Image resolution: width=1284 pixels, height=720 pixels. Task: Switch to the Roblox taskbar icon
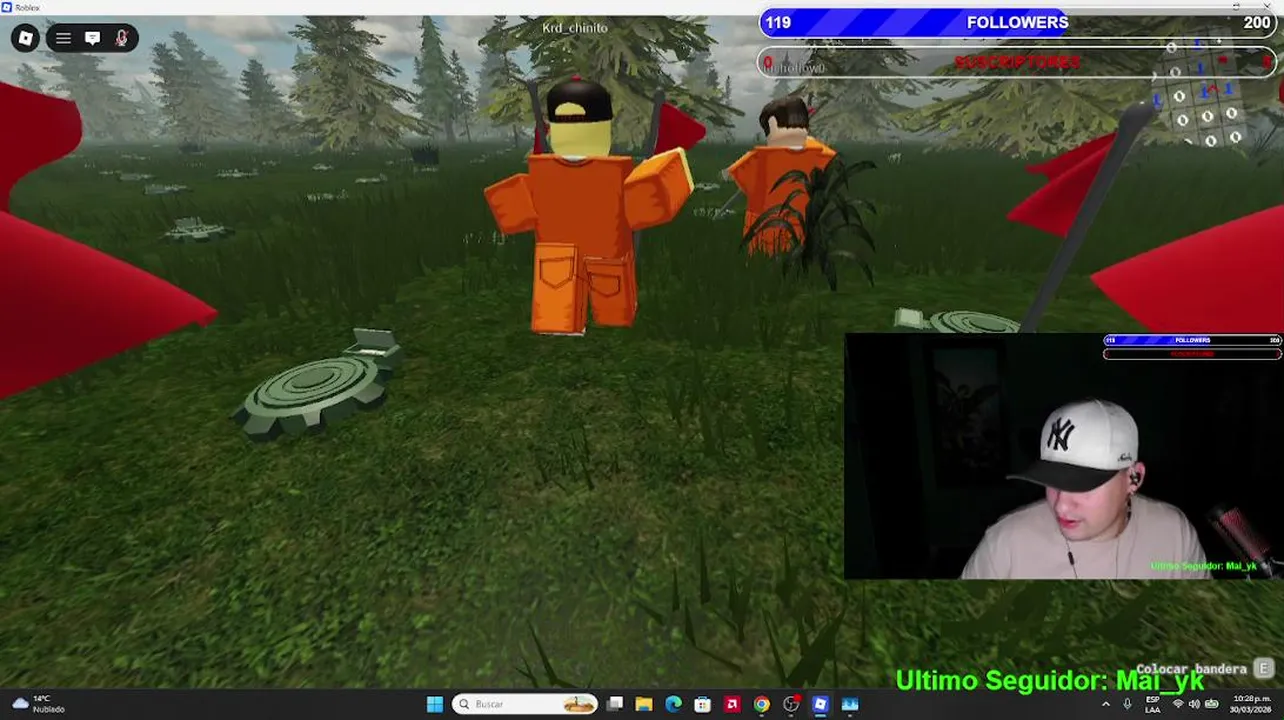tap(820, 704)
